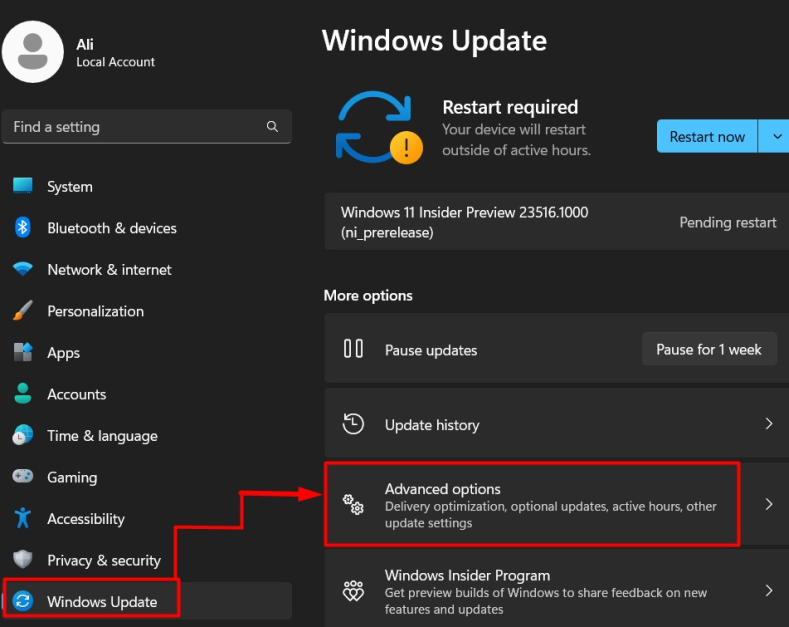Click the Windows Update page title
Screen dimensions: 789x627
(434, 40)
